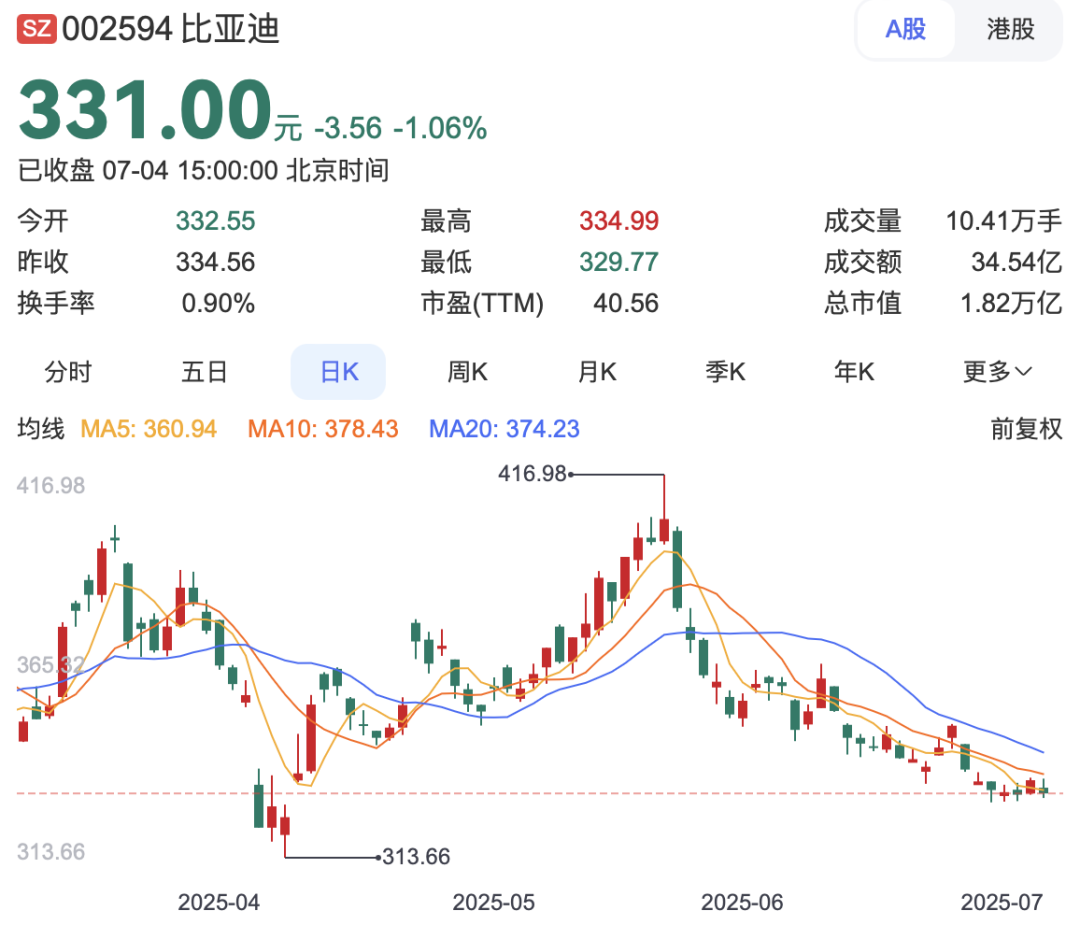The width and height of the screenshot is (1080, 925).
Task: Click the 最低 field label
Action: pyautogui.click(x=446, y=262)
